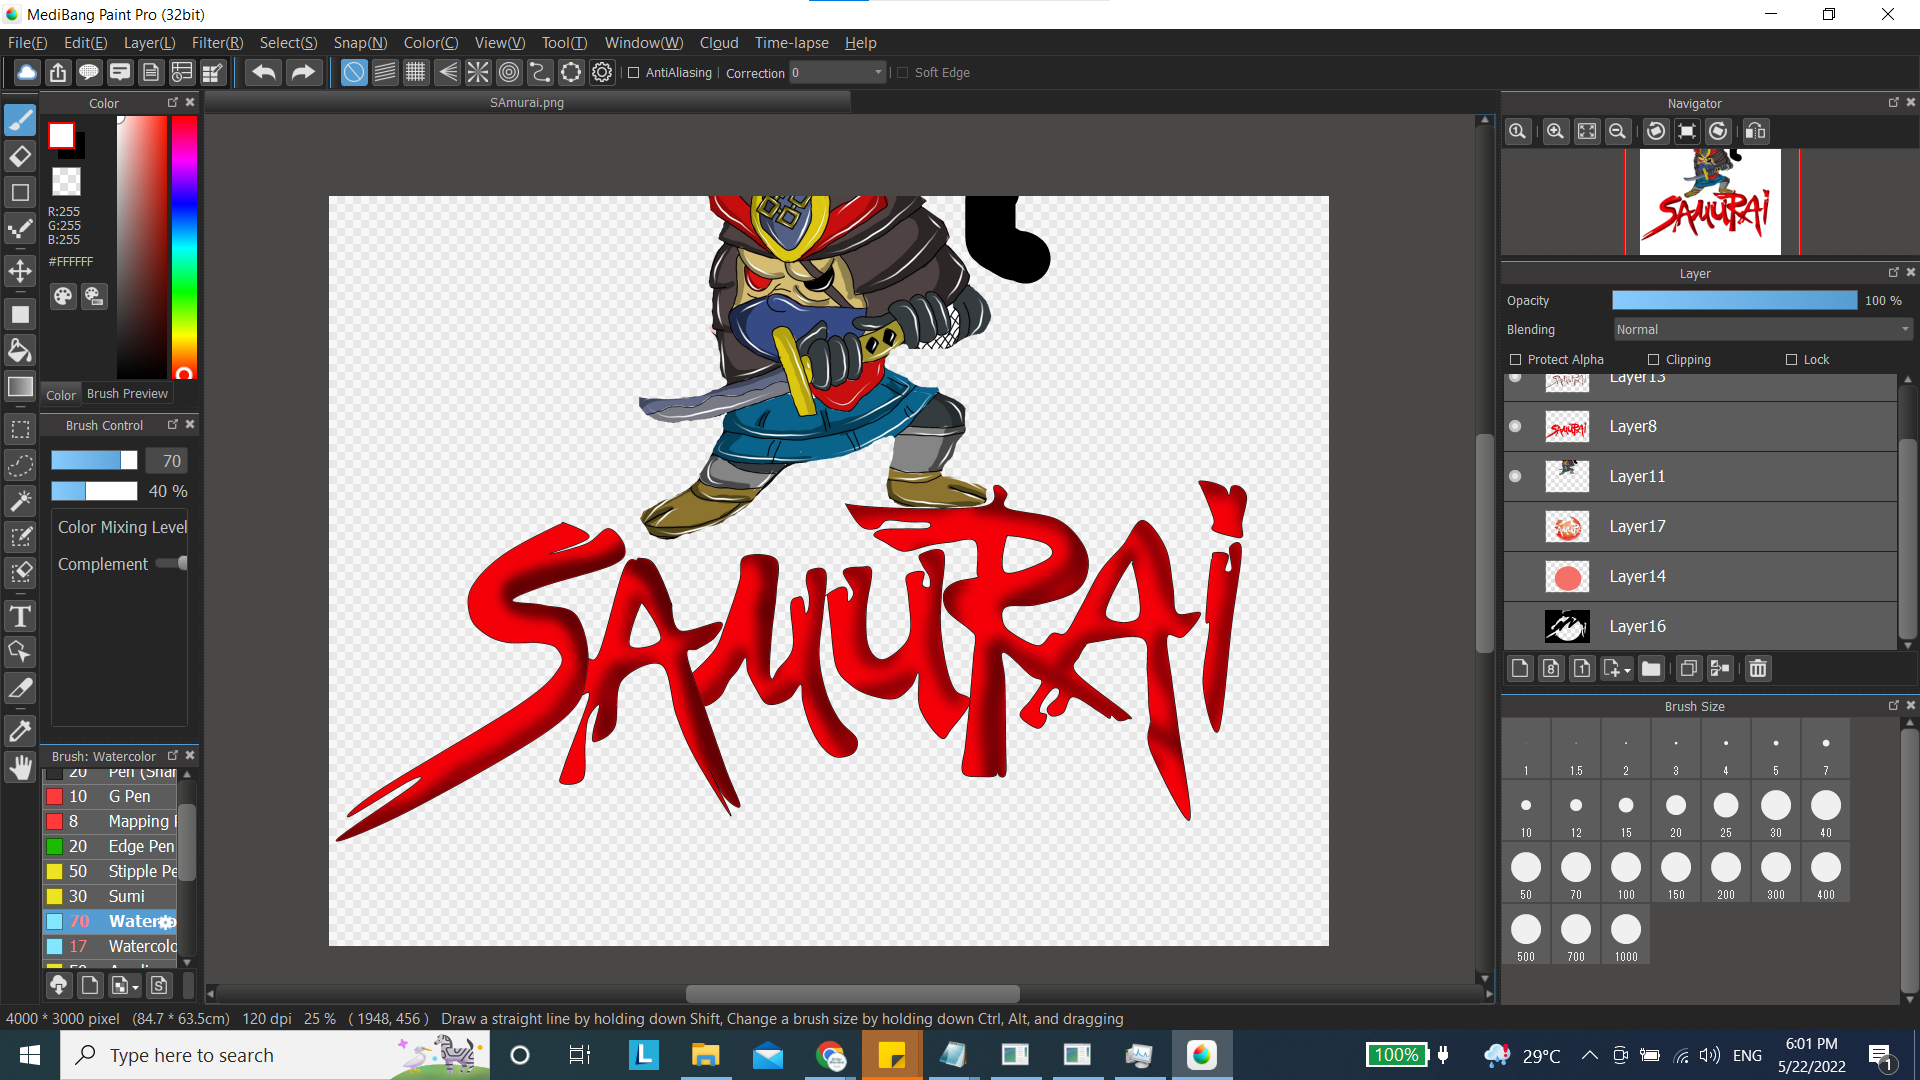Click the cloud save icon in toolbar
Image resolution: width=1920 pixels, height=1080 pixels.
click(27, 72)
